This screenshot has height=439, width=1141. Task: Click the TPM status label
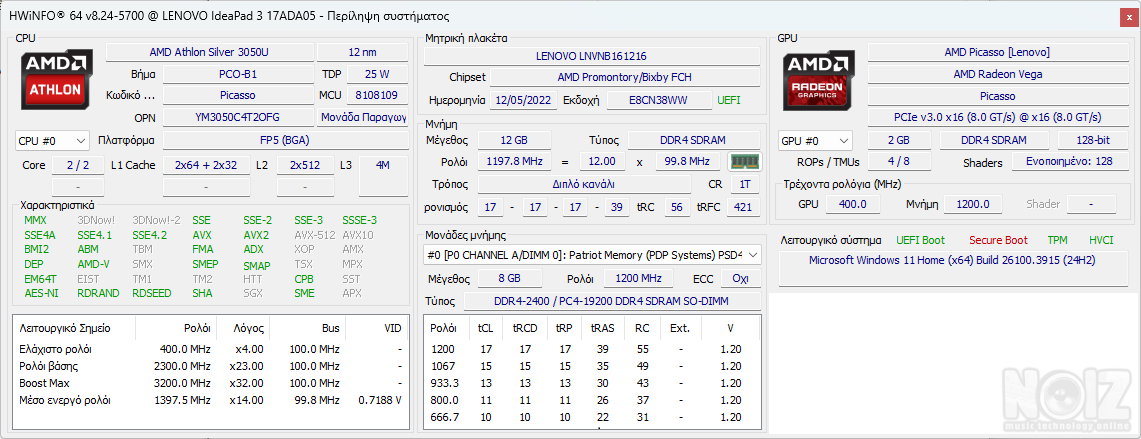(1057, 240)
